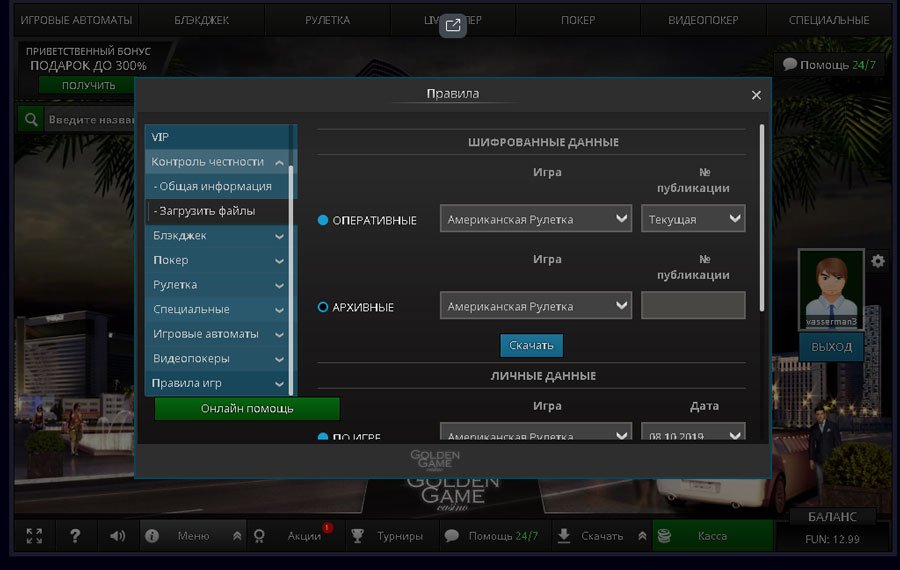Expand the Блэкджек section in sidebar
The image size is (900, 570).
point(220,236)
